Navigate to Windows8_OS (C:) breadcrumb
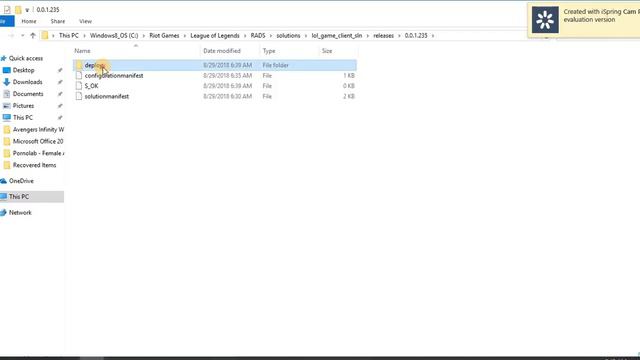Image resolution: width=640 pixels, height=360 pixels. (114, 36)
